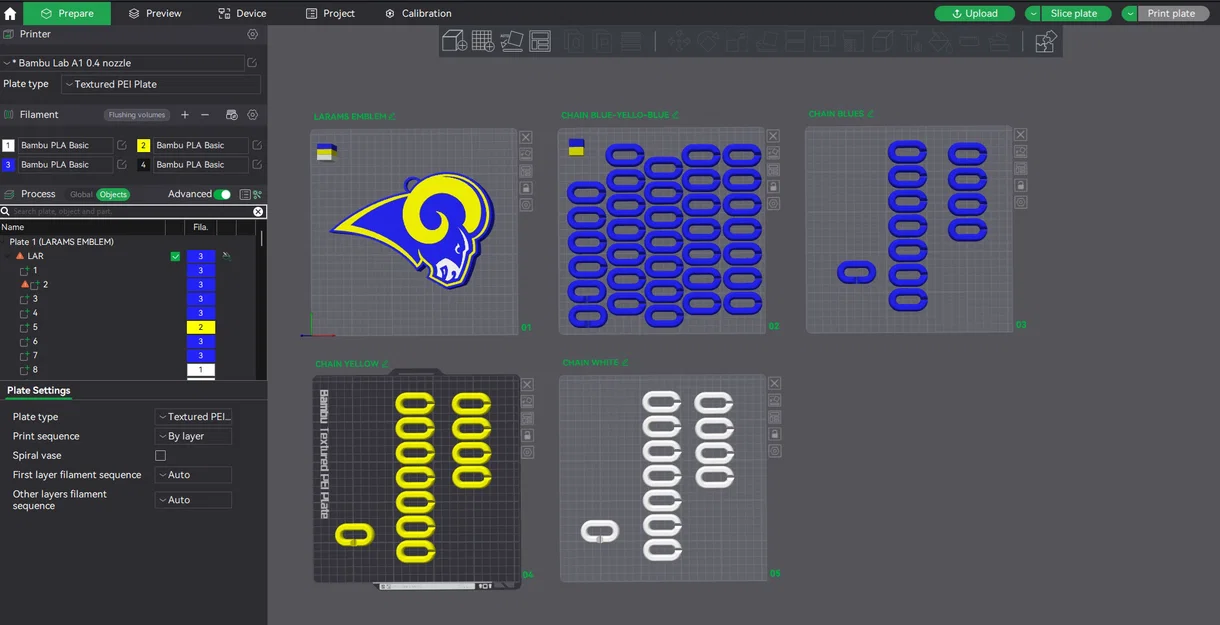Open the Flushing volumes dialog
1220x625 pixels.
click(x=136, y=114)
